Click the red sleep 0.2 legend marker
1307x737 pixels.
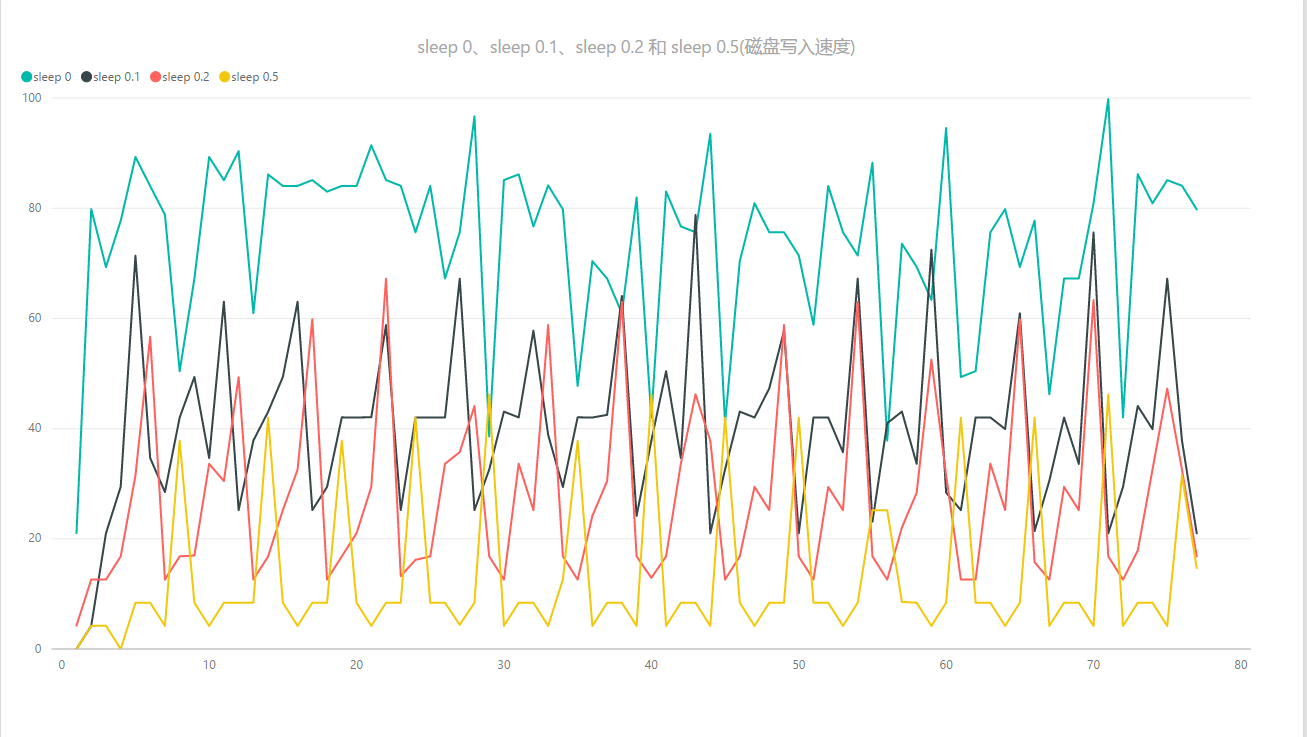pos(155,77)
